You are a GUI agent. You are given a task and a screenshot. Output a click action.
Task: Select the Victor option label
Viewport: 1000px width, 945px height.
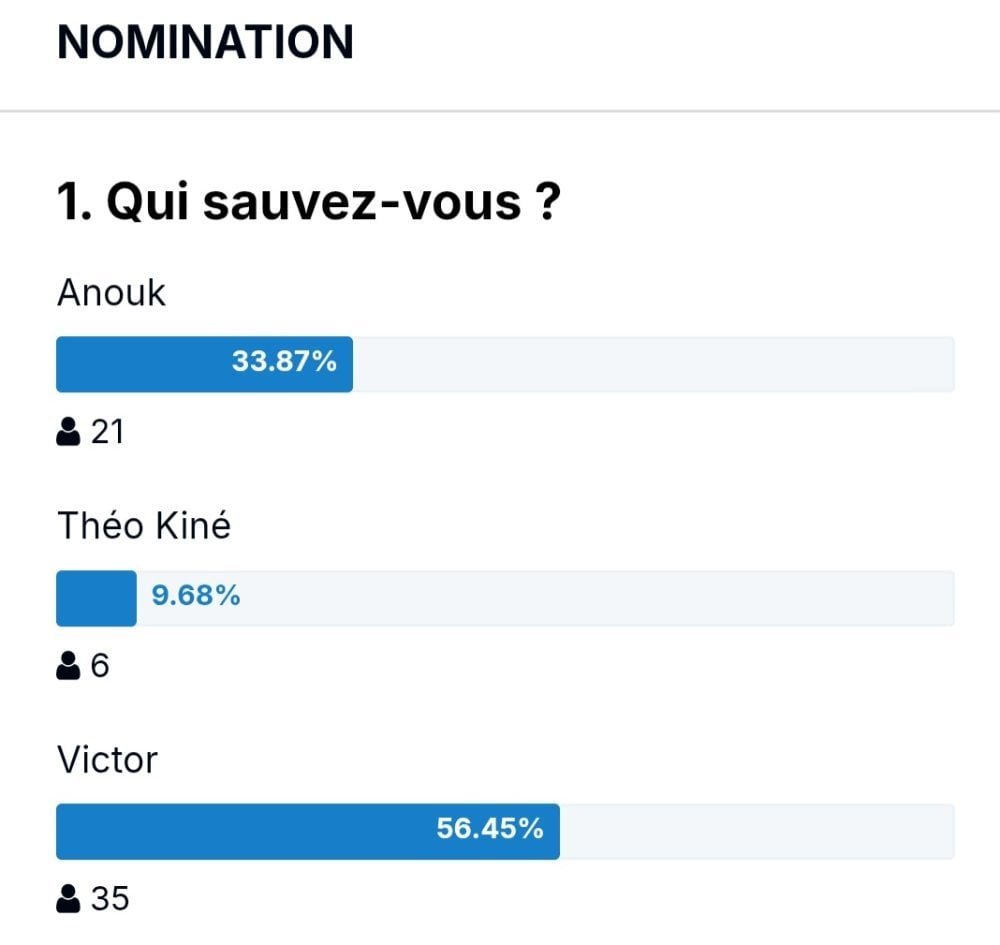click(x=107, y=760)
